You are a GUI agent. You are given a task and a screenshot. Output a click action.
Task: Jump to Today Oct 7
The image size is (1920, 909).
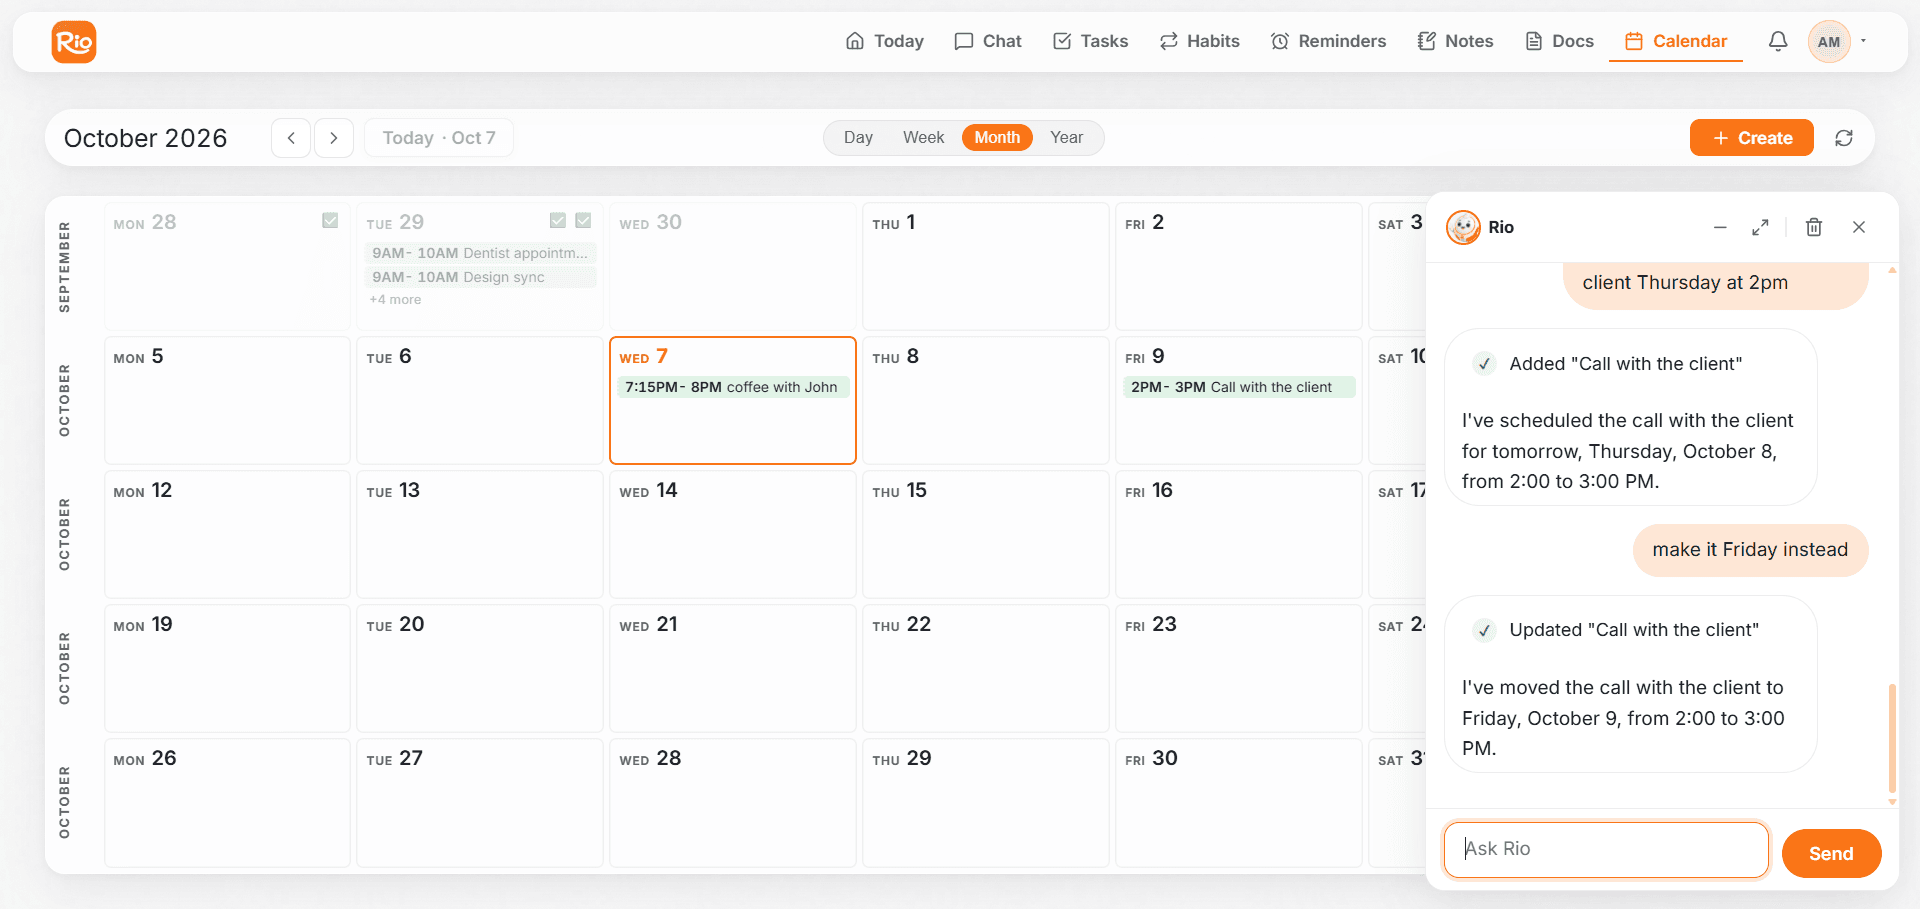coord(439,138)
